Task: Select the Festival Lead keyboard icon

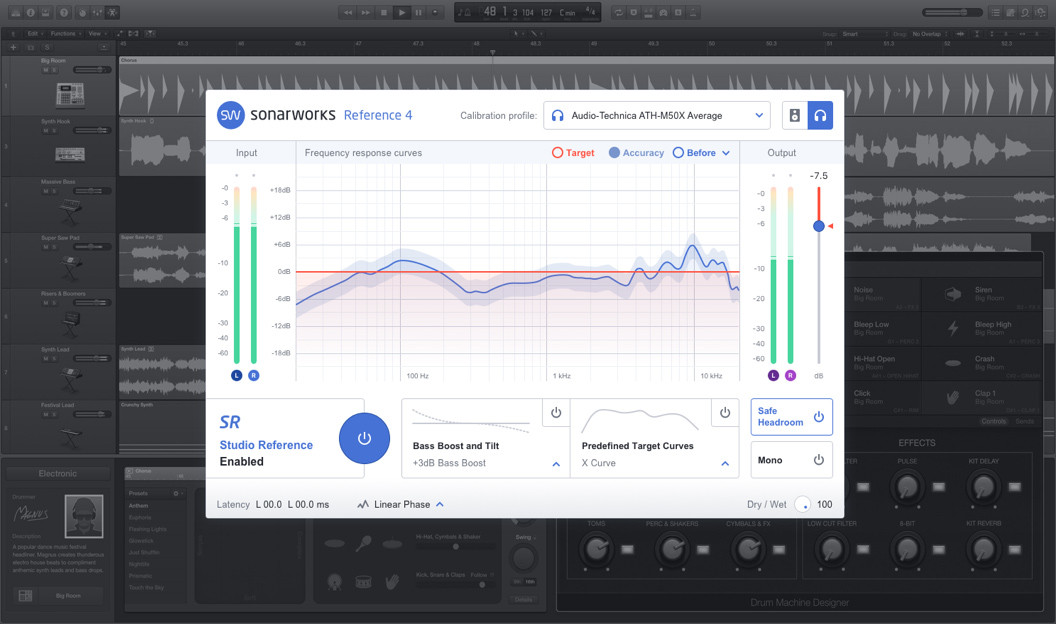Action: tap(70, 436)
